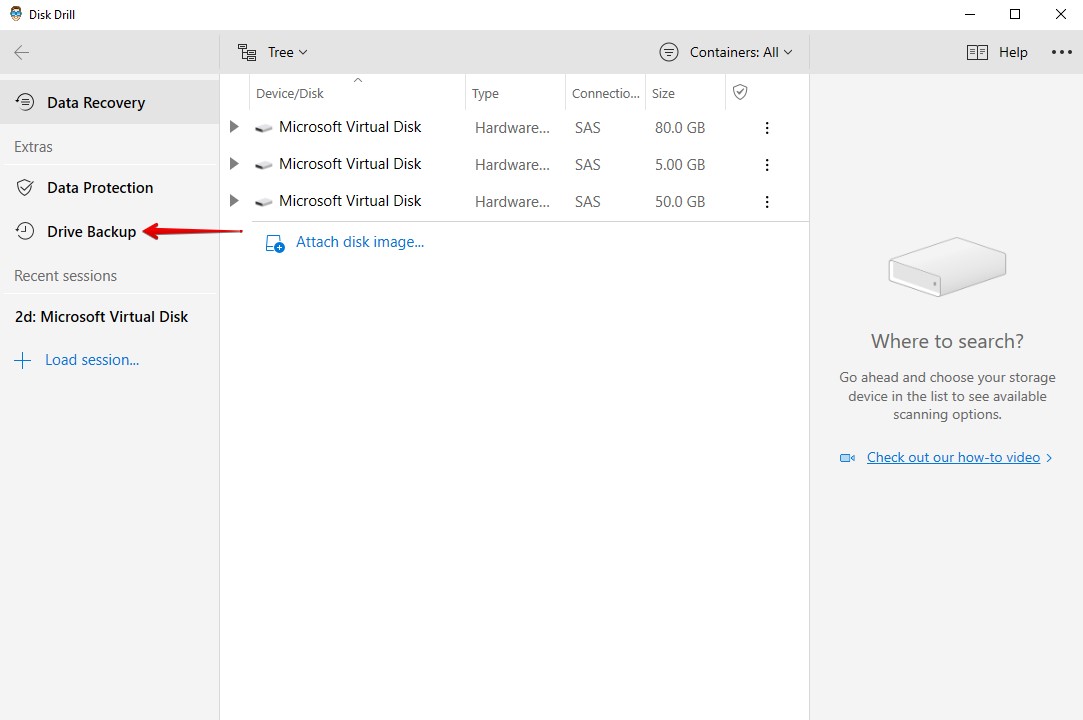Select Data Recovery in the sidebar
The width and height of the screenshot is (1083, 720).
pos(110,102)
